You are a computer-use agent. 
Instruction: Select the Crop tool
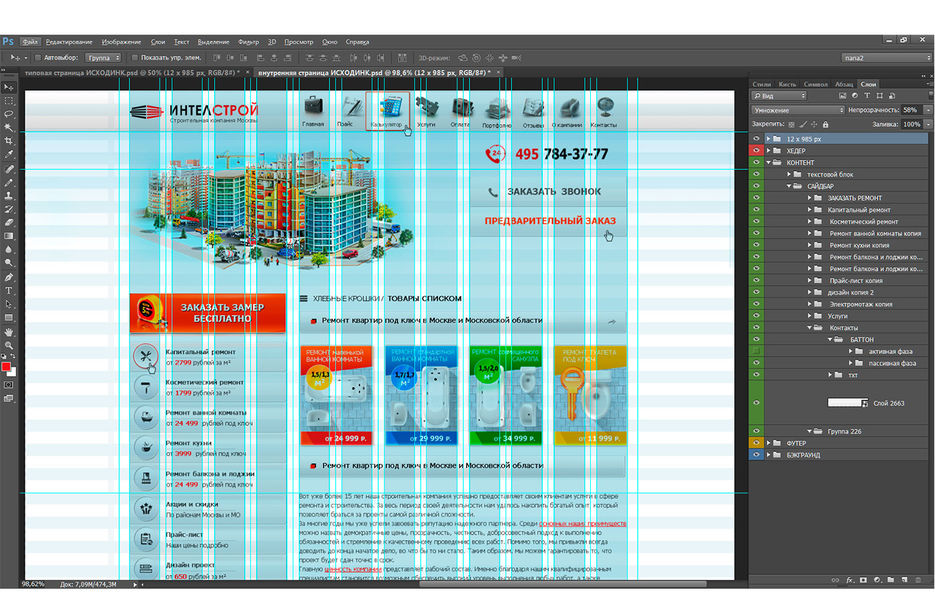click(x=8, y=141)
